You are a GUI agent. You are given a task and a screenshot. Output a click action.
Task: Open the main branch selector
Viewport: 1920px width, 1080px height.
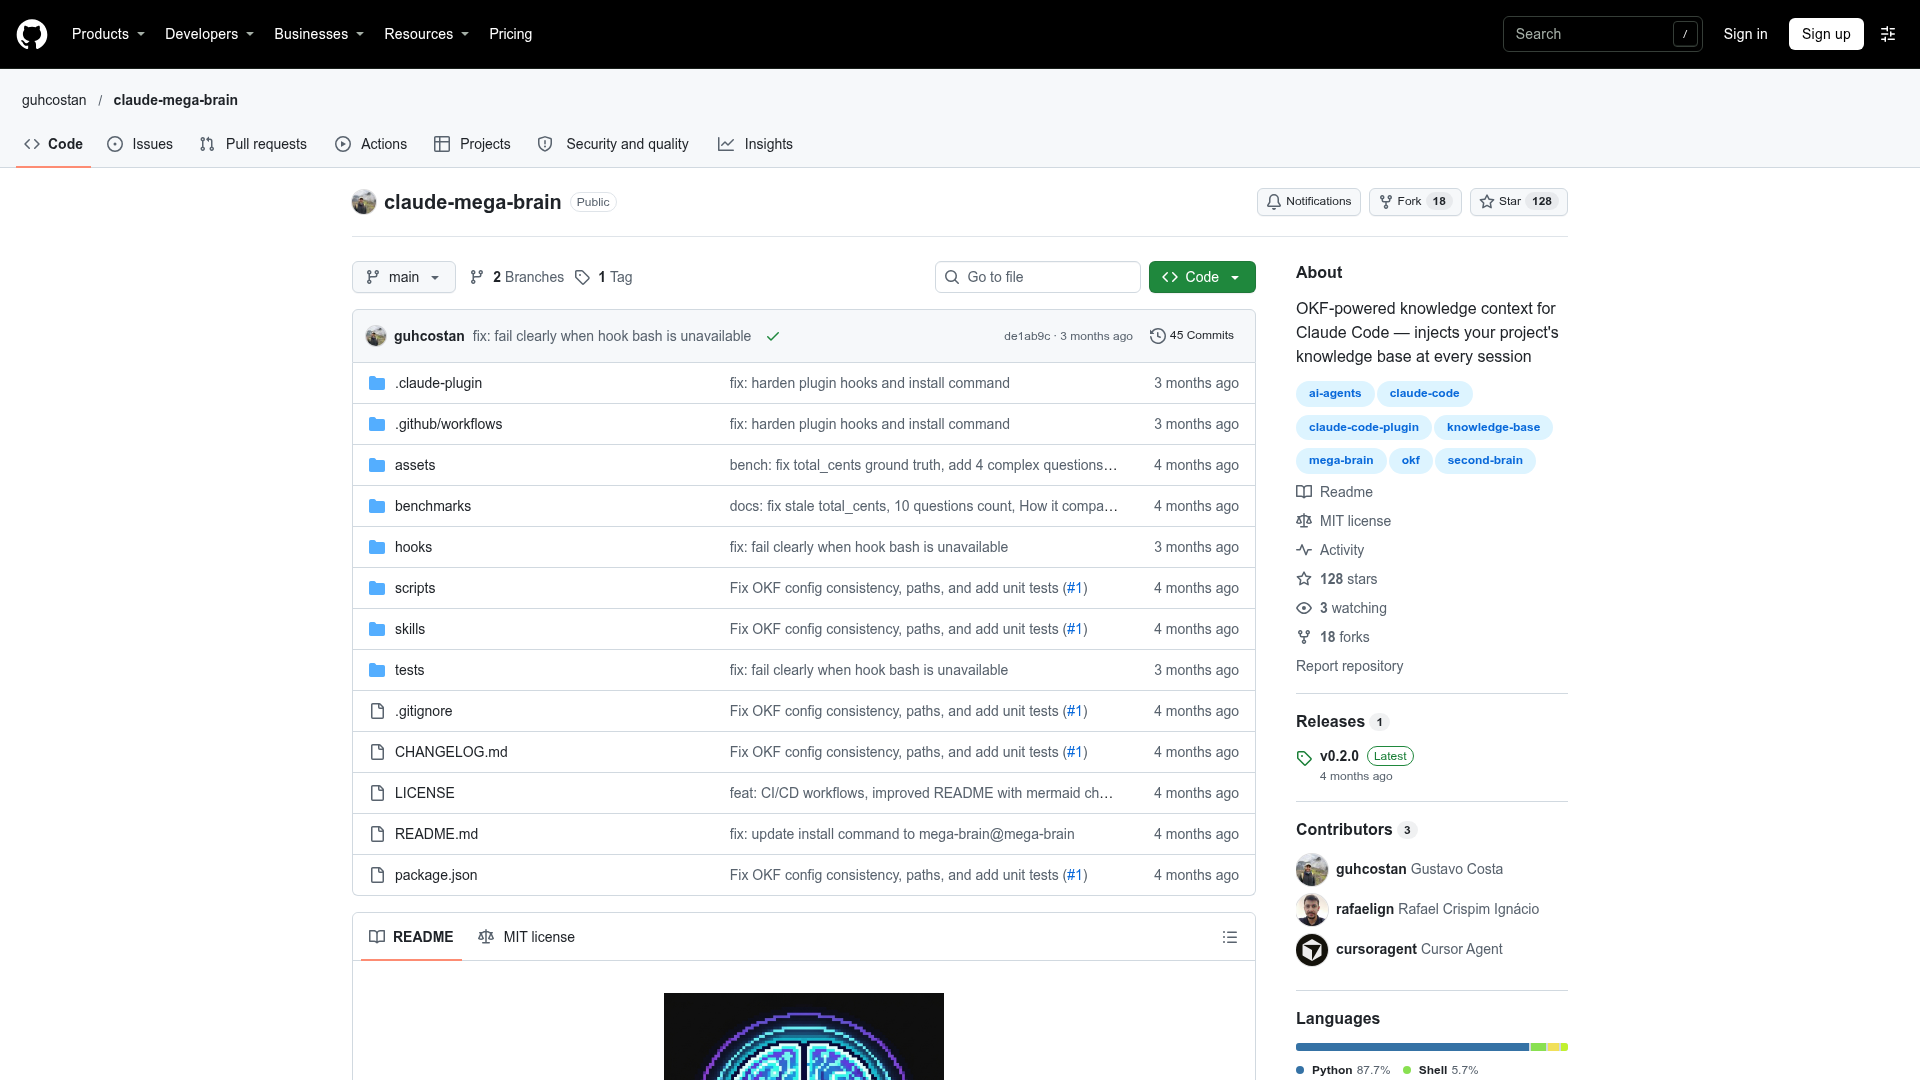[x=404, y=277]
